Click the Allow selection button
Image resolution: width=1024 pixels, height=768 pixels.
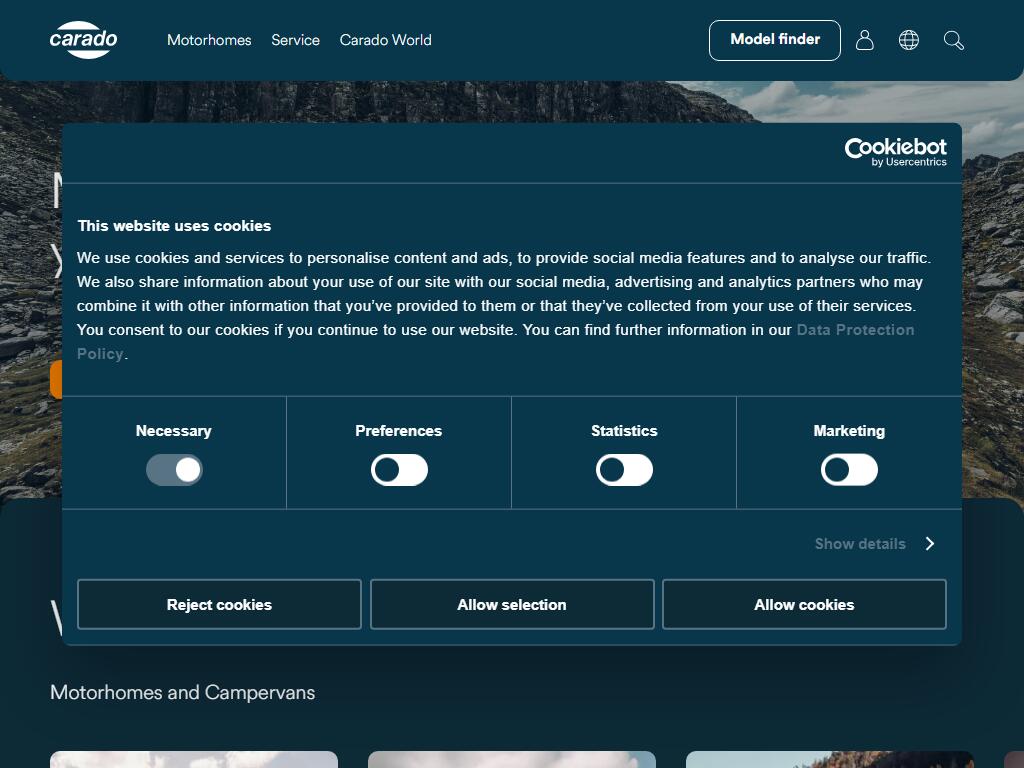point(512,605)
